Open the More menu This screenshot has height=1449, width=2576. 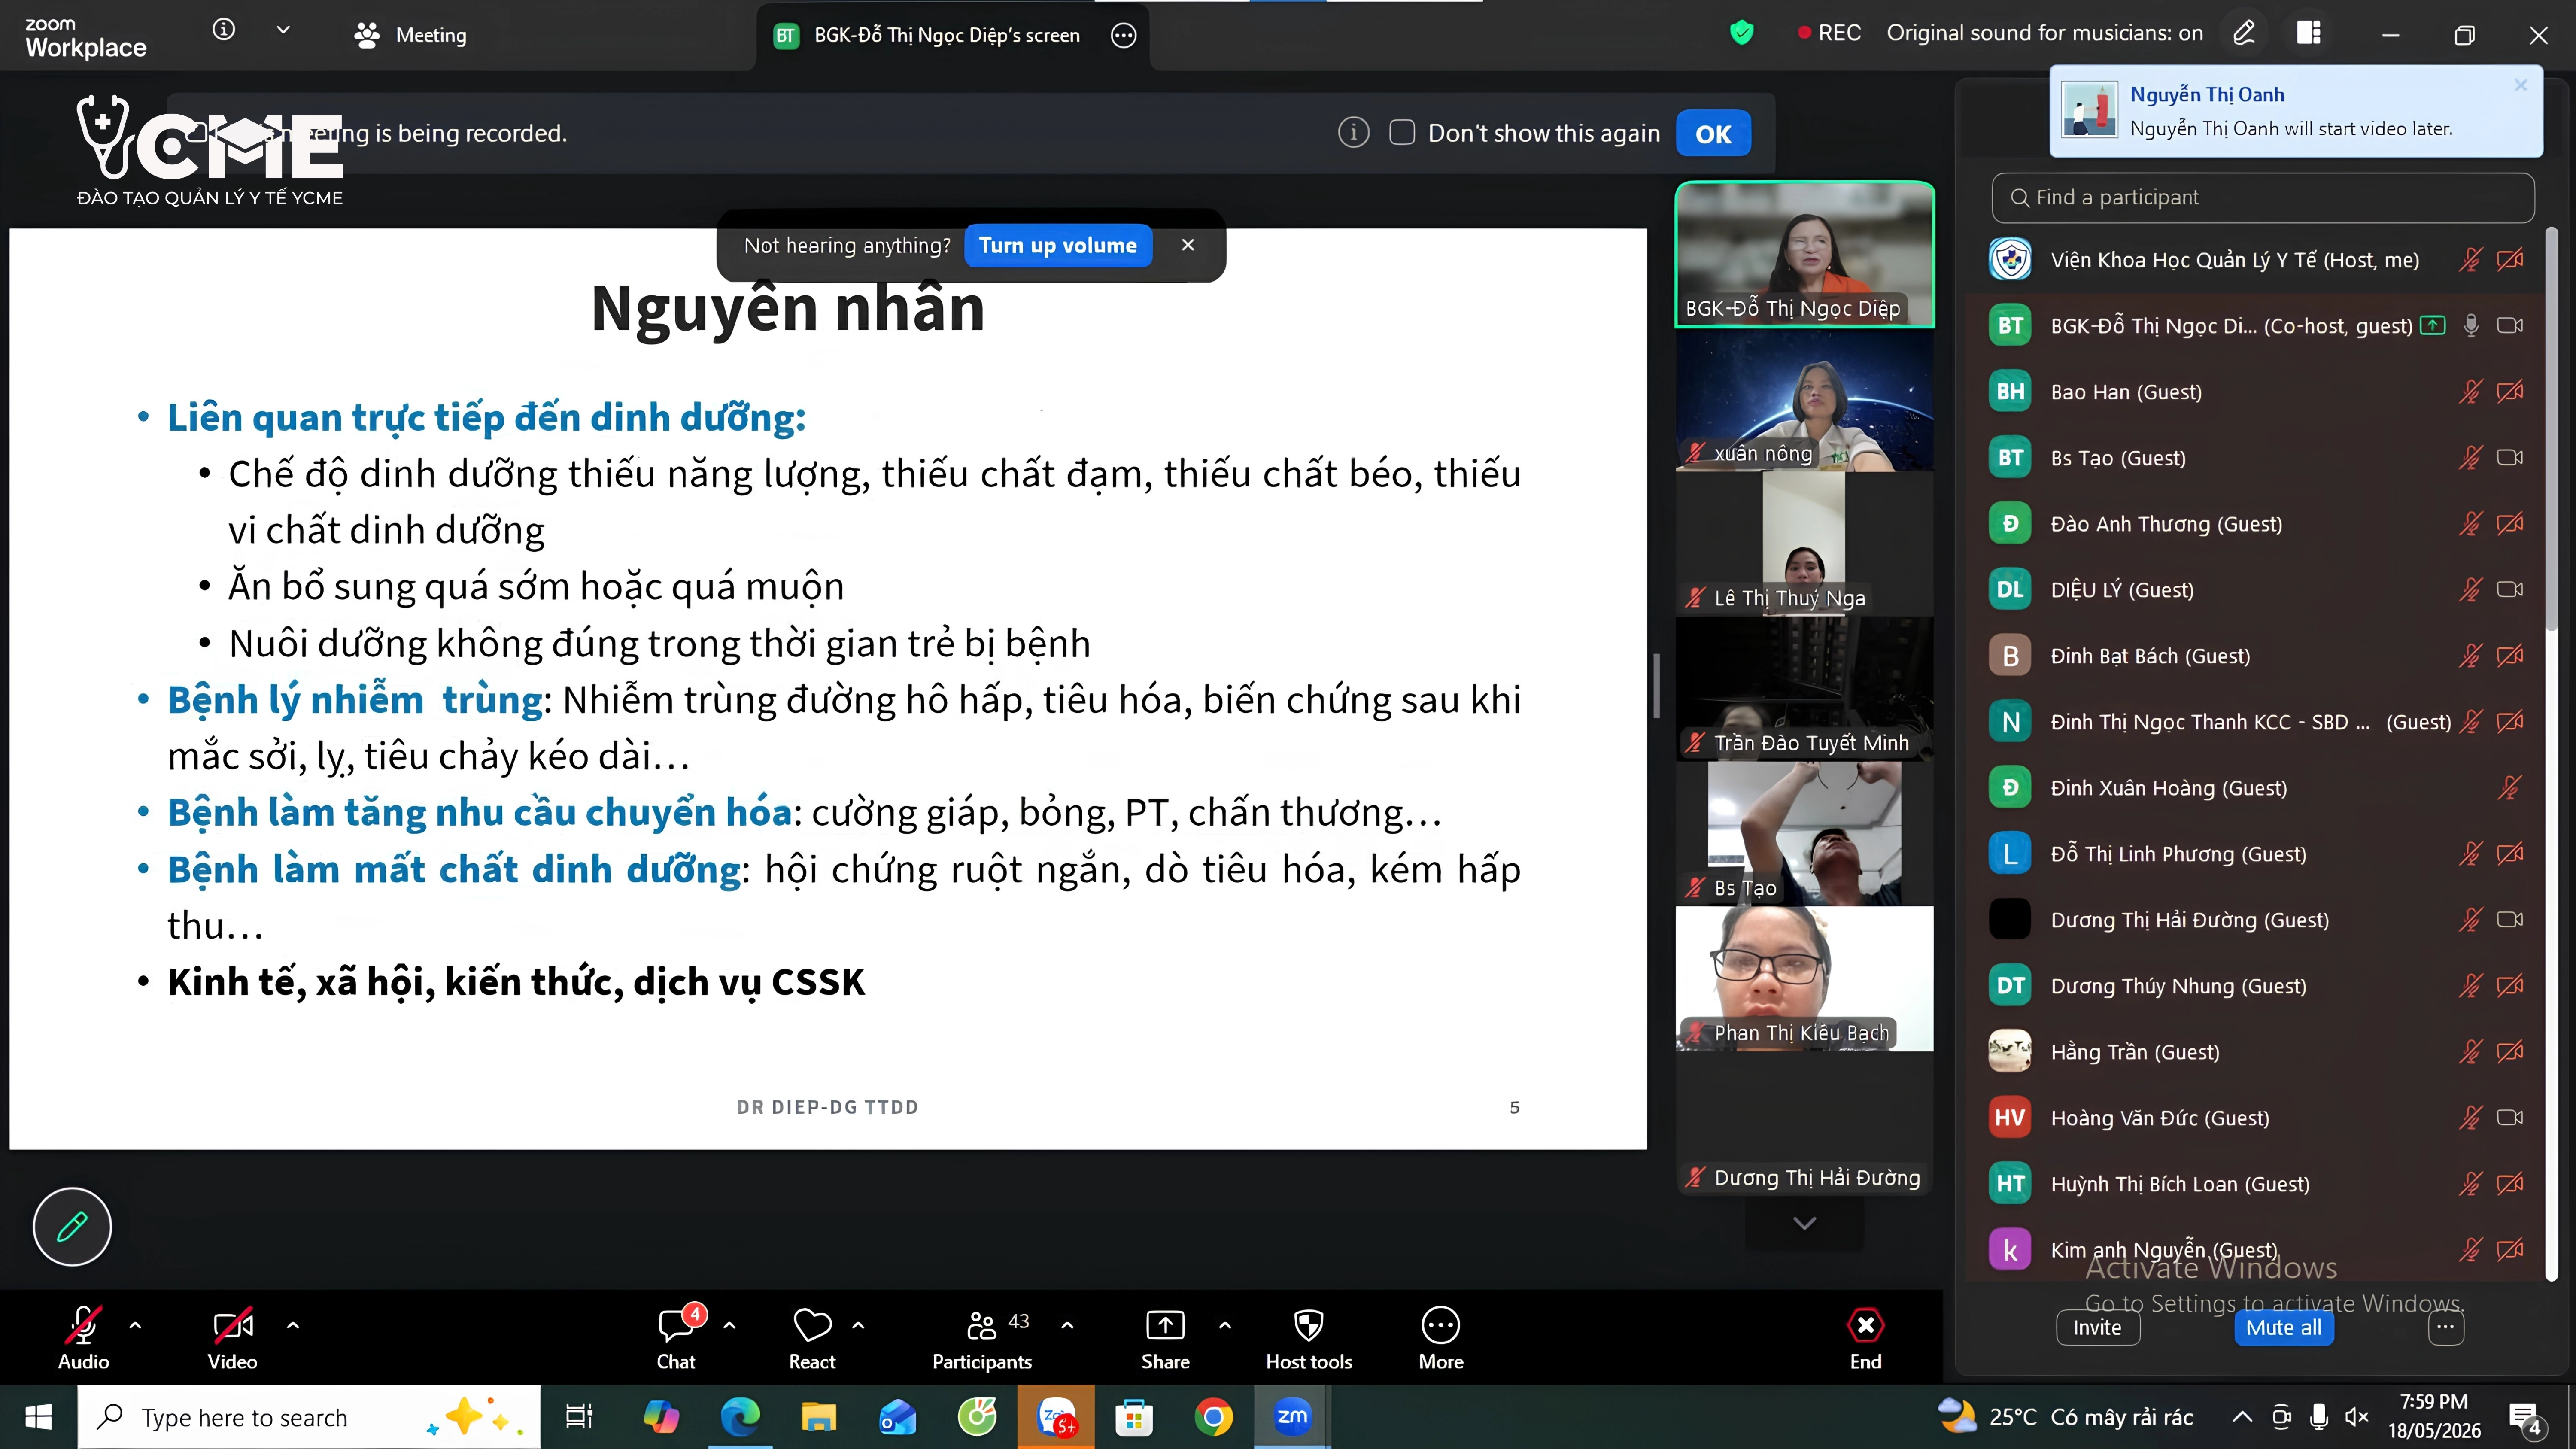(1441, 1337)
